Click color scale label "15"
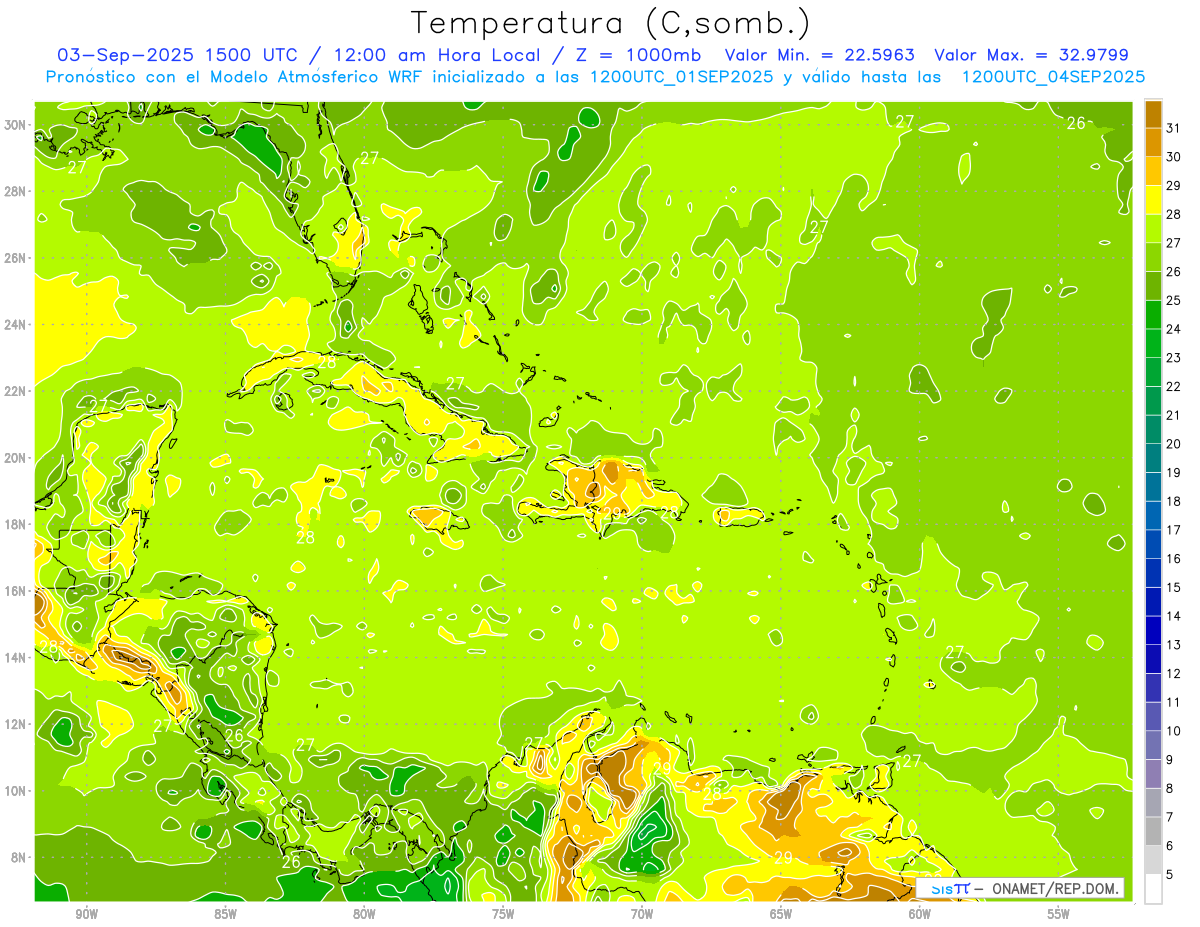Screen dimensions: 1200x927 click(1174, 587)
